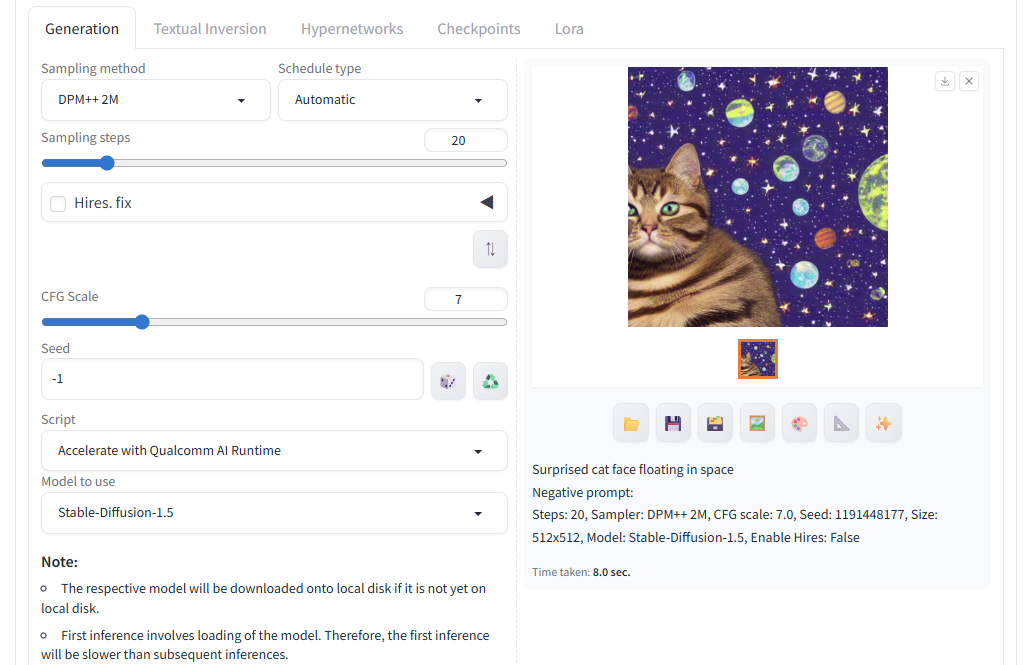
Task: Open the image output folder
Action: (x=631, y=424)
